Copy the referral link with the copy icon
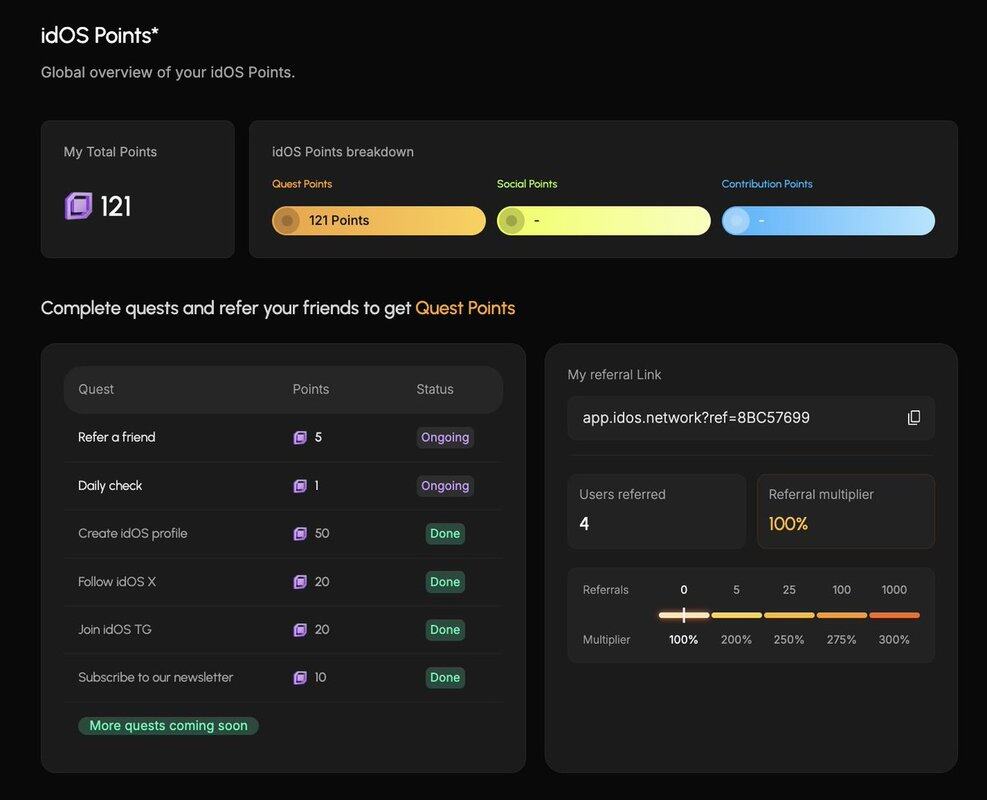The width and height of the screenshot is (987, 800). point(914,418)
